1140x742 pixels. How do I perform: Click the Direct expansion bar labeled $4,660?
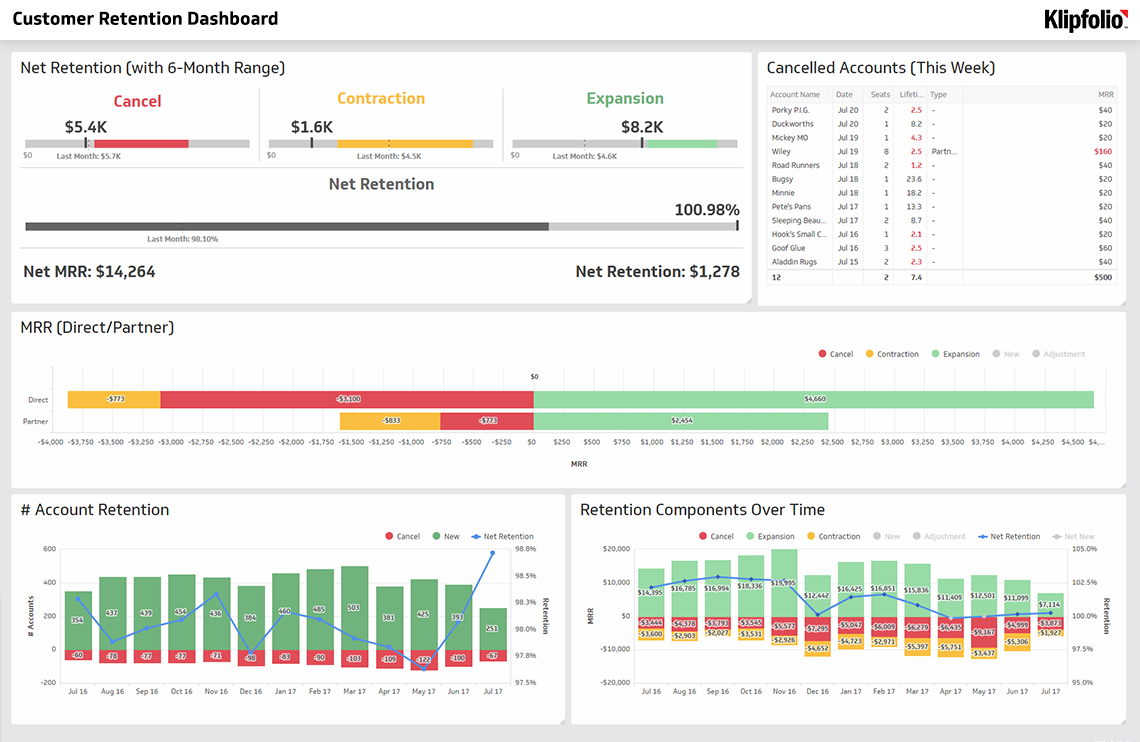pyautogui.click(x=814, y=399)
